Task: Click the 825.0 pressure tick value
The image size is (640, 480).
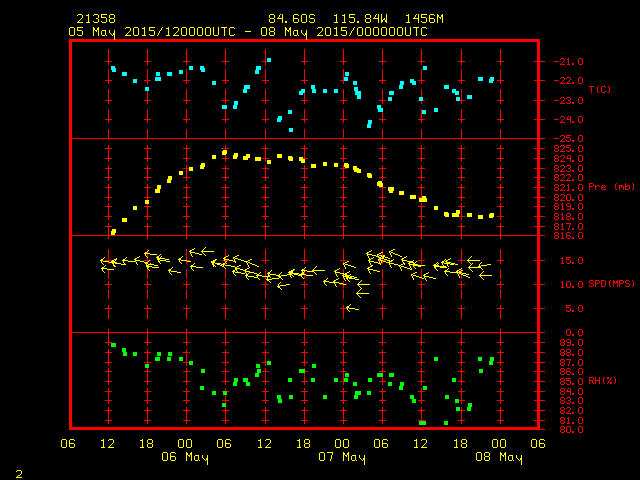Action: [569, 149]
